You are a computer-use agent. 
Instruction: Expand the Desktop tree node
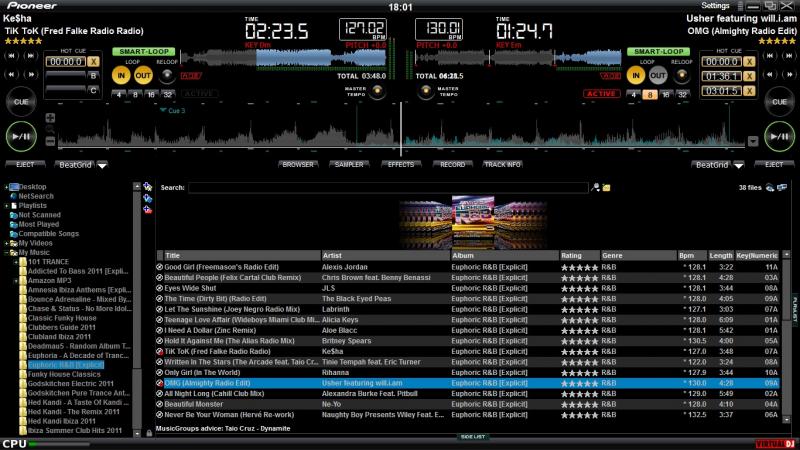point(6,187)
